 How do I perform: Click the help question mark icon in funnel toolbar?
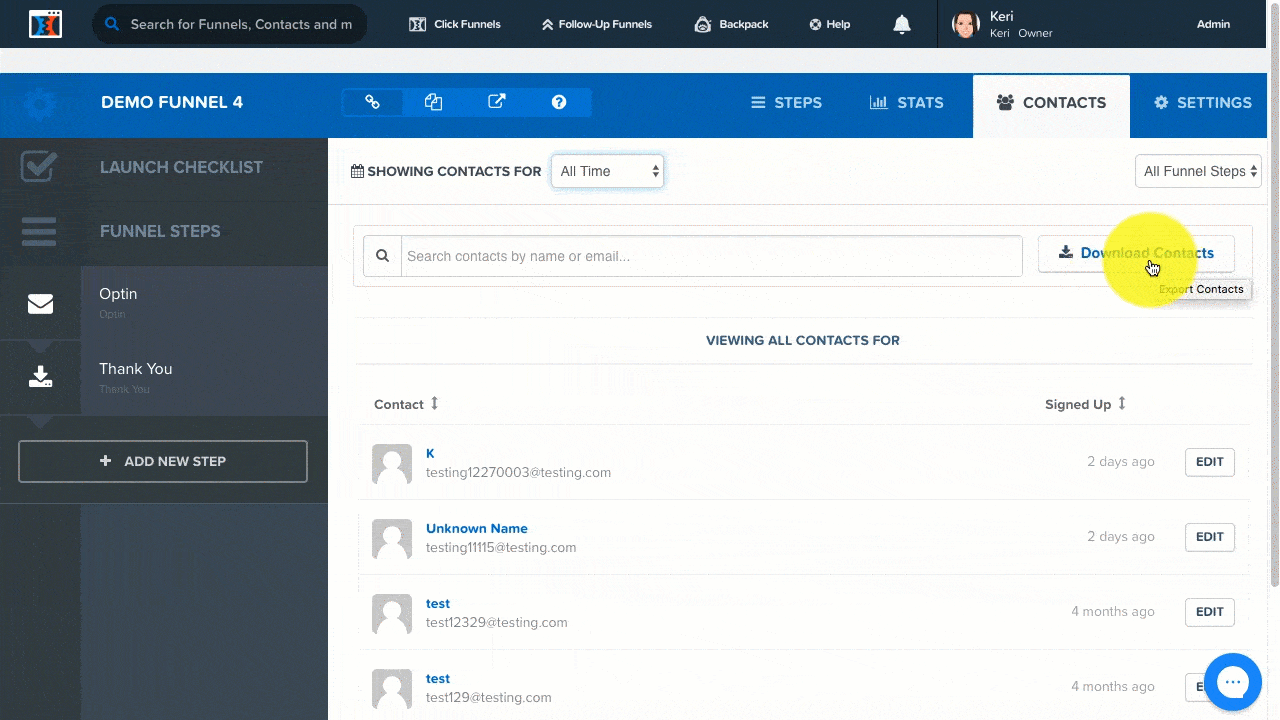[559, 101]
